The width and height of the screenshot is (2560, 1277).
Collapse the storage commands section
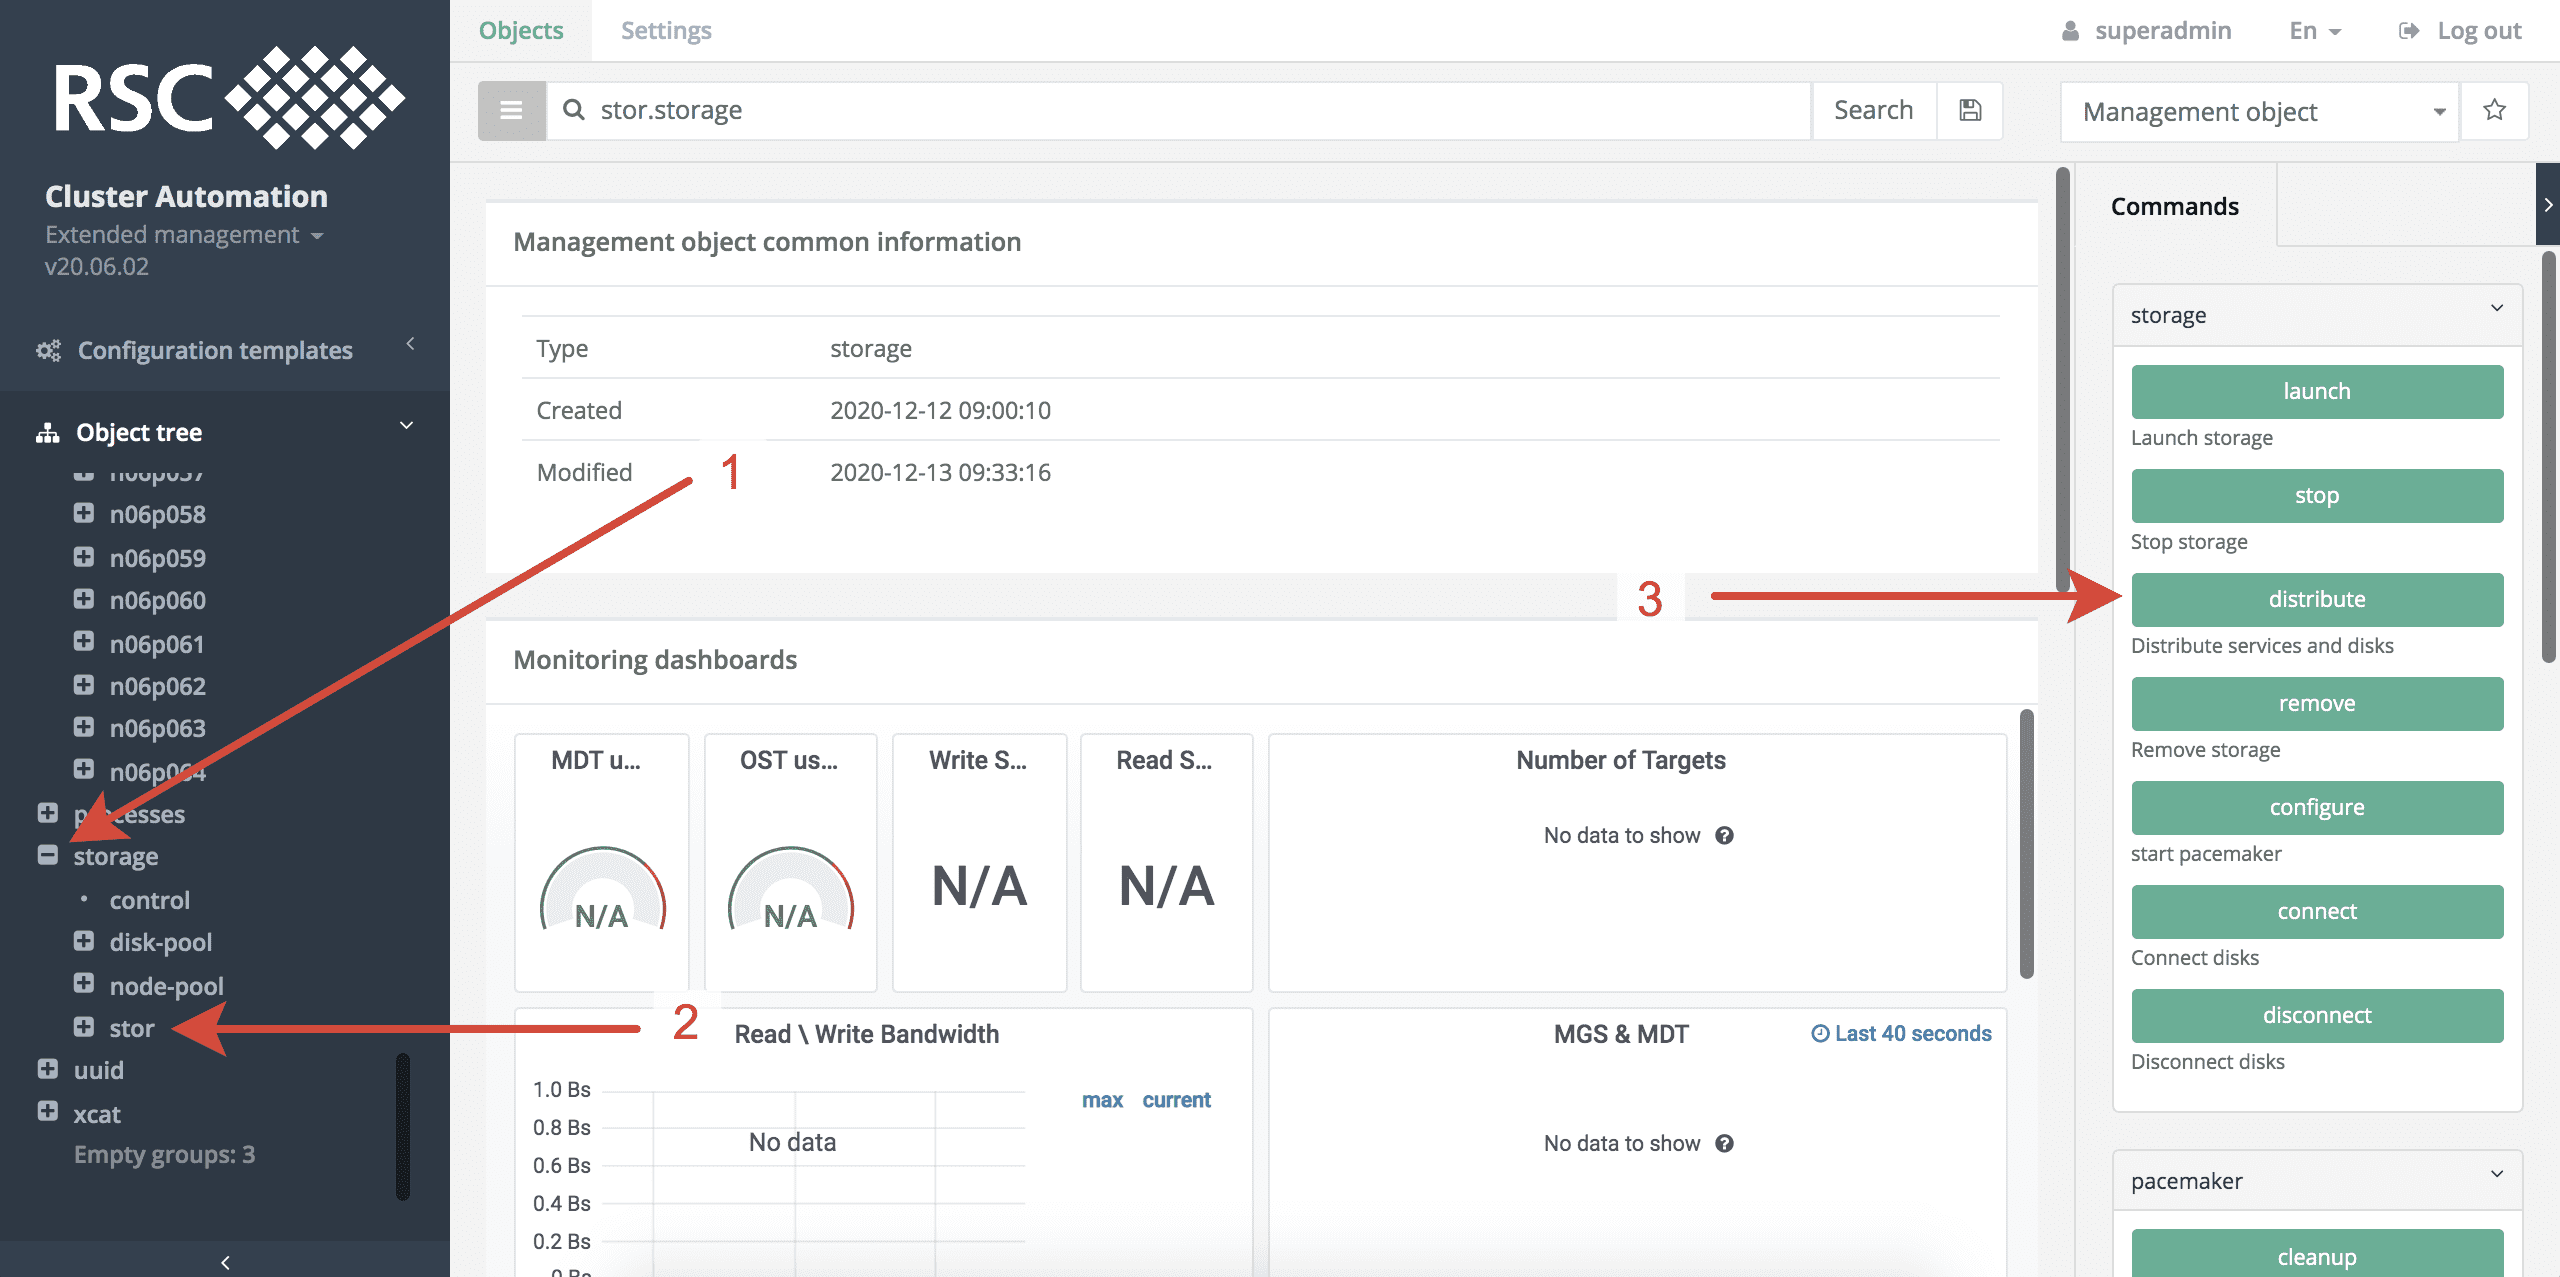pos(2496,308)
